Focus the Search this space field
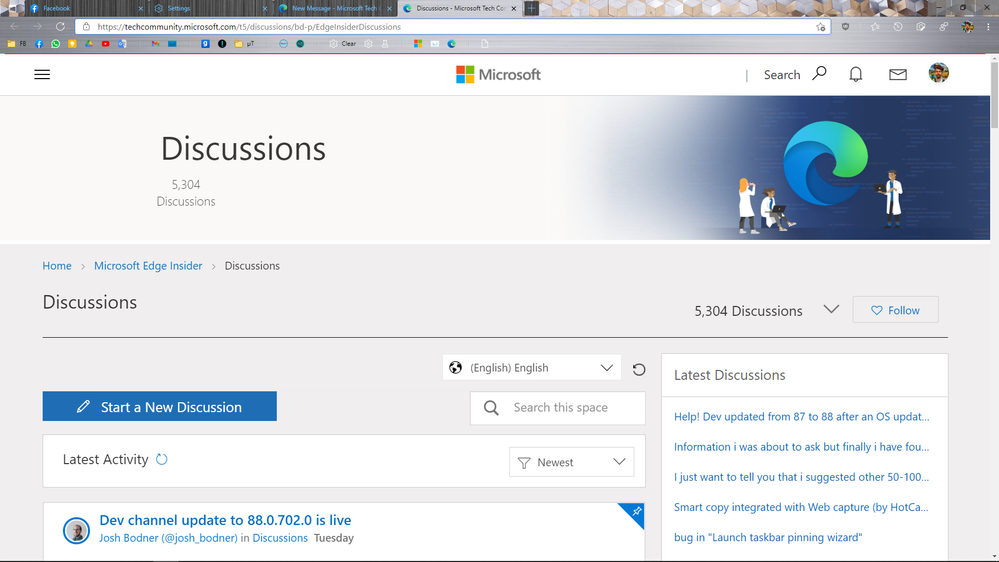 coord(557,408)
